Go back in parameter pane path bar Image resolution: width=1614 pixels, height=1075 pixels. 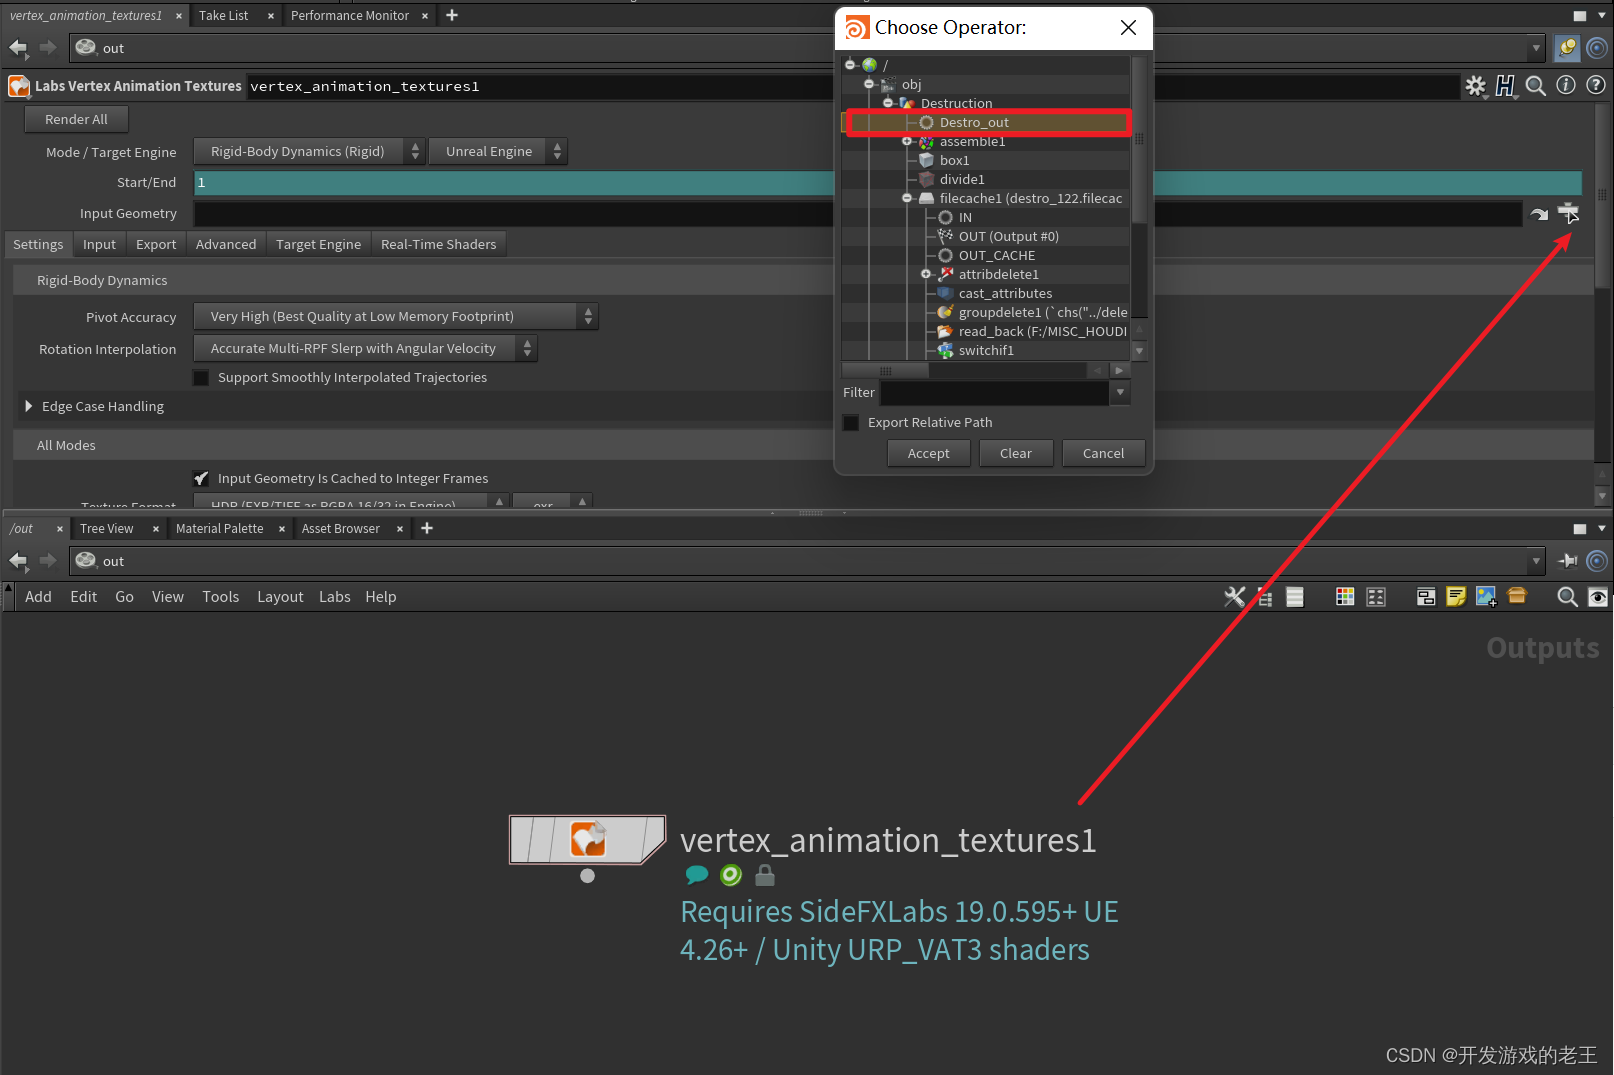pyautogui.click(x=18, y=47)
